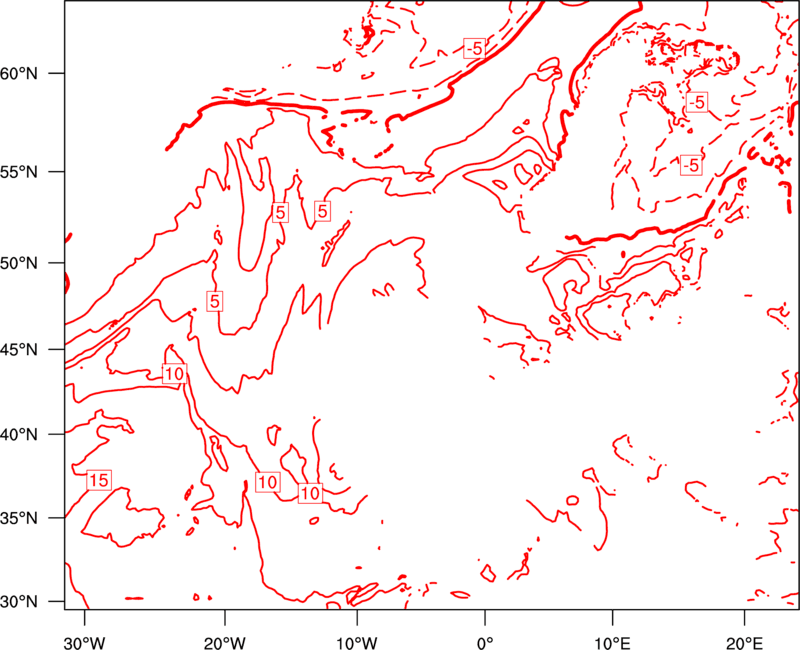Click the boxed 15 contour label
800x650 pixels.
[99, 480]
